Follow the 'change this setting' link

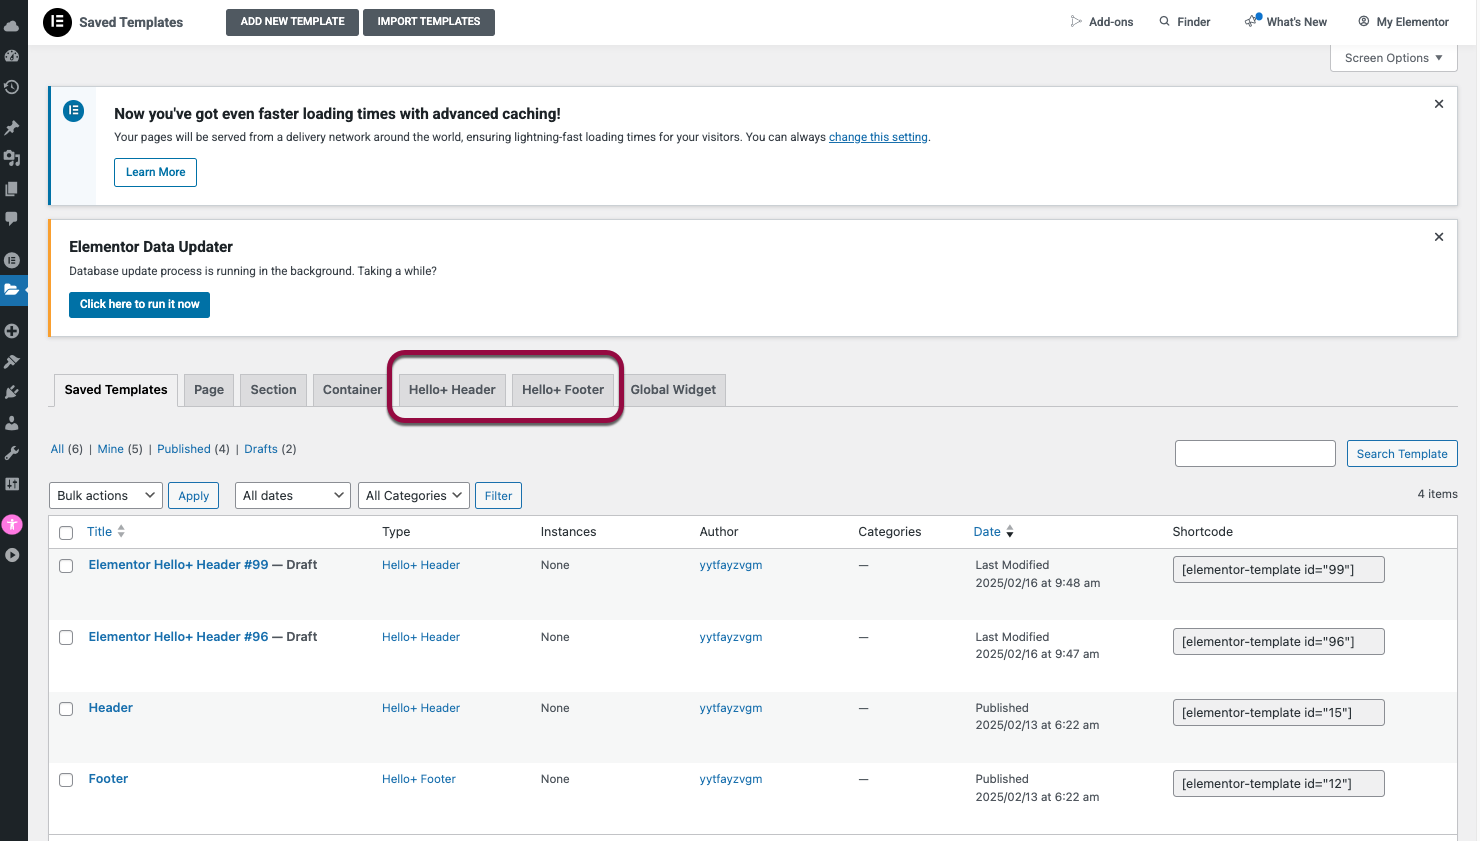tap(878, 137)
